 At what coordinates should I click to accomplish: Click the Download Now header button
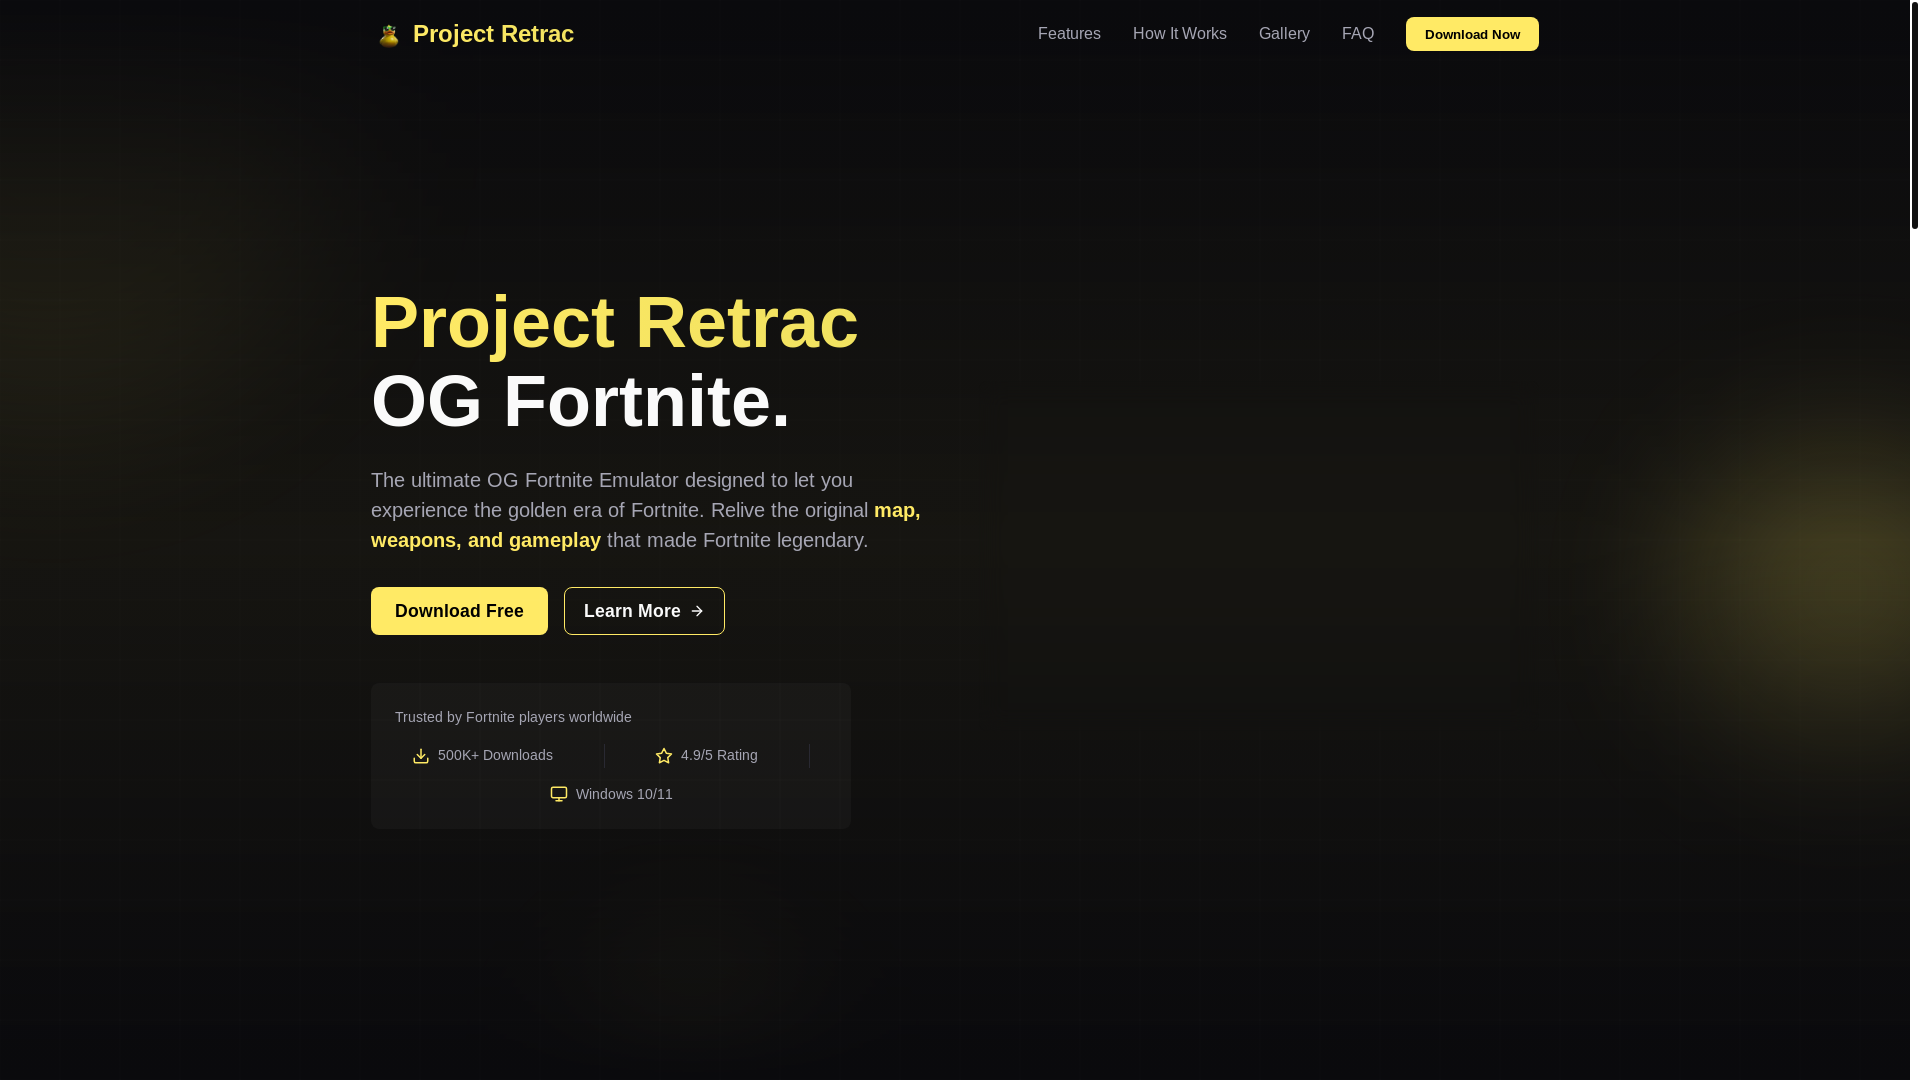[1472, 34]
